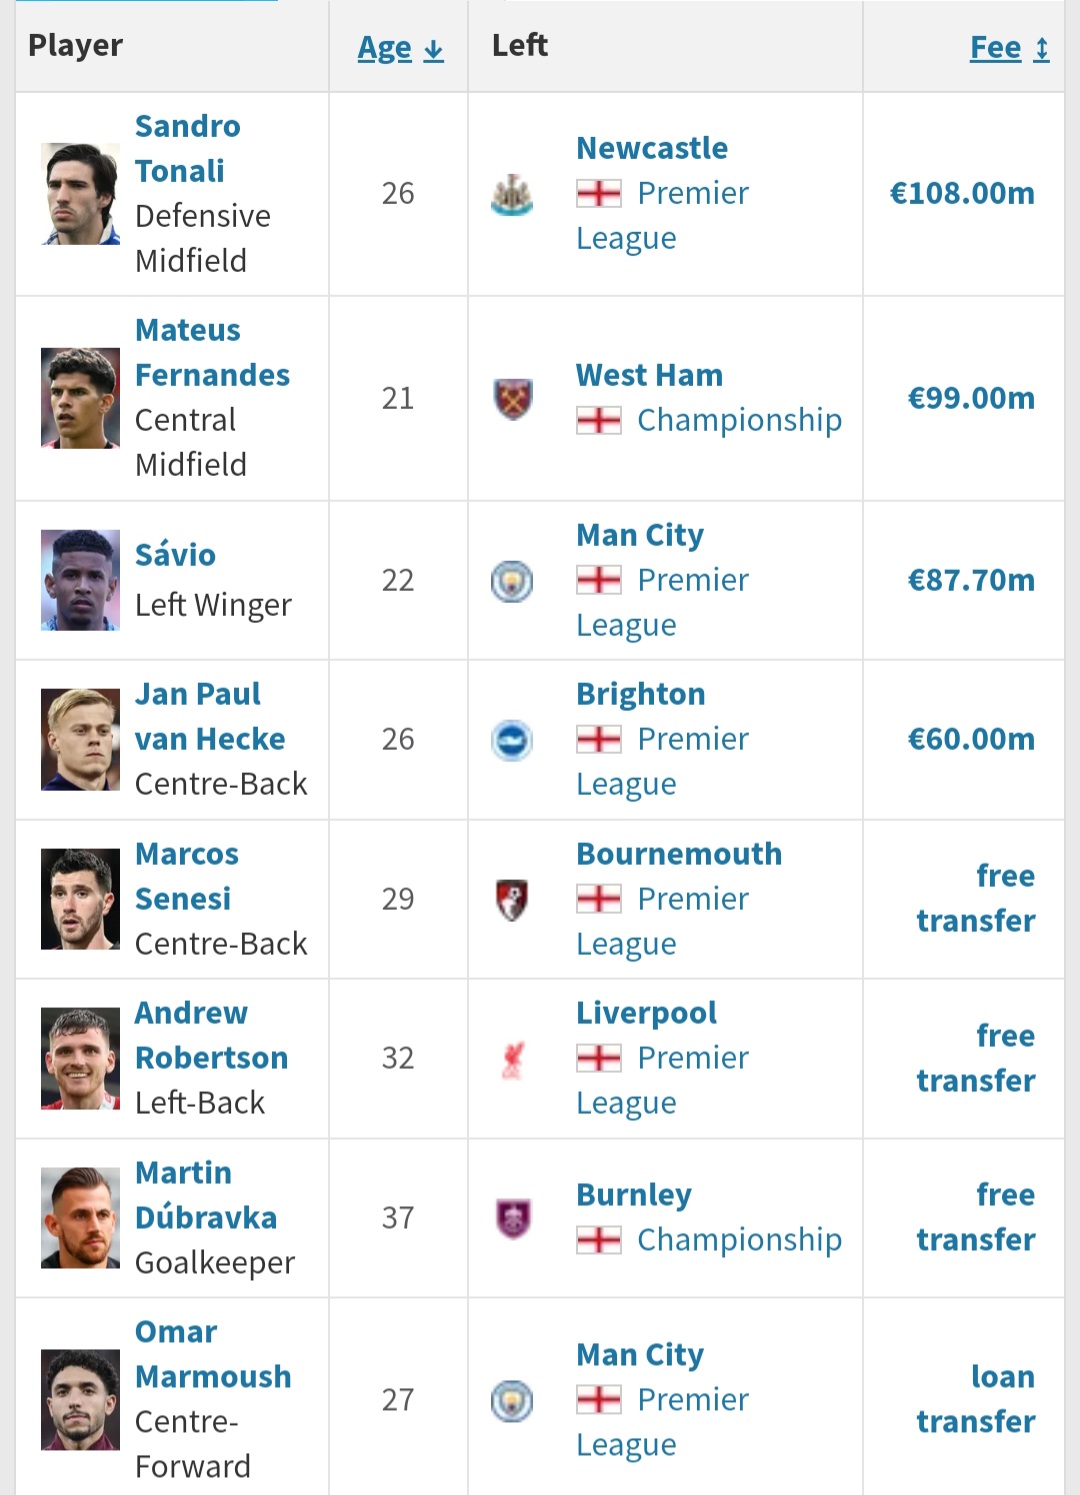Viewport: 1080px width, 1495px height.
Task: Open Sandro Tonali's player profile
Action: click(x=187, y=149)
